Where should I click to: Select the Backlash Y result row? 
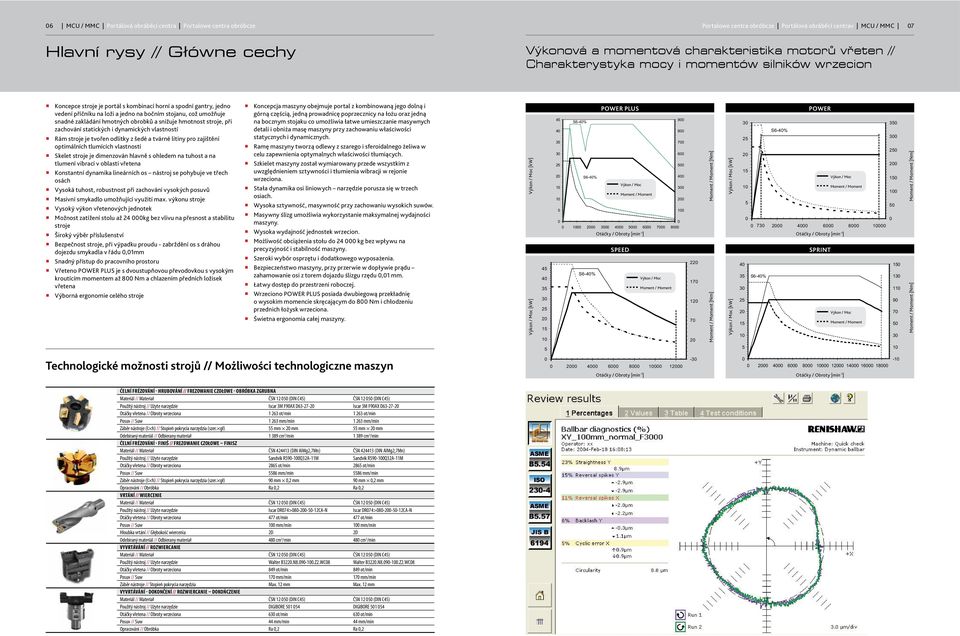click(615, 520)
